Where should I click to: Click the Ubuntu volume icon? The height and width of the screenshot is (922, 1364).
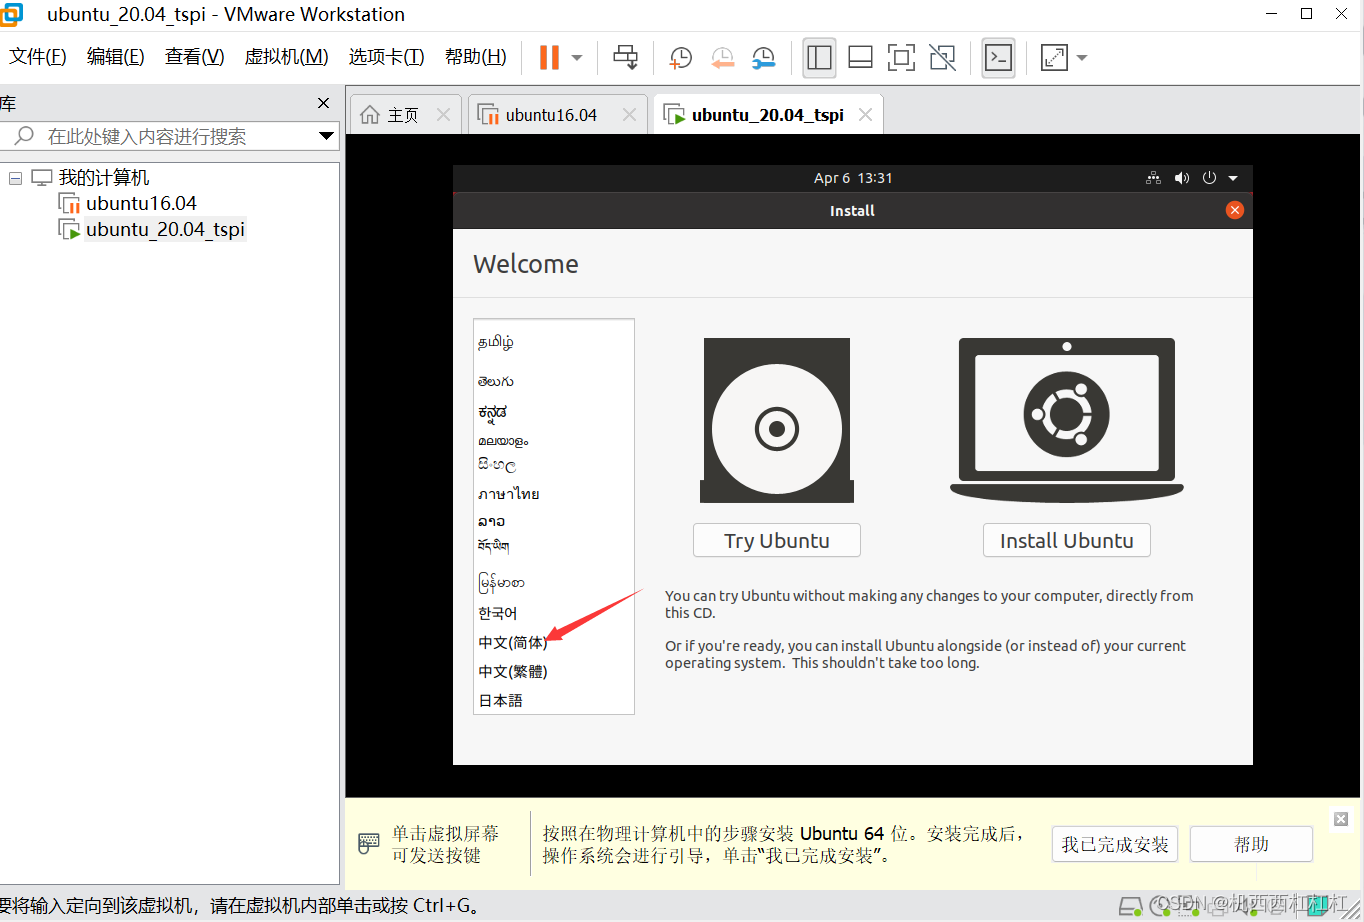pyautogui.click(x=1182, y=178)
